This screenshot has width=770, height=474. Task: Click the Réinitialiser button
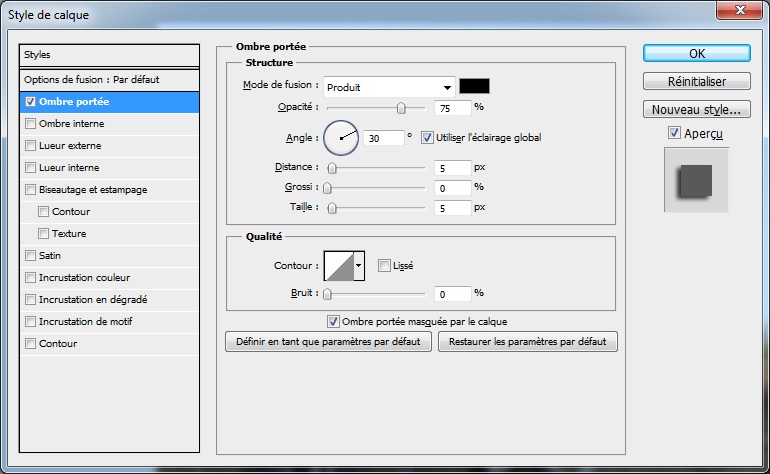697,81
